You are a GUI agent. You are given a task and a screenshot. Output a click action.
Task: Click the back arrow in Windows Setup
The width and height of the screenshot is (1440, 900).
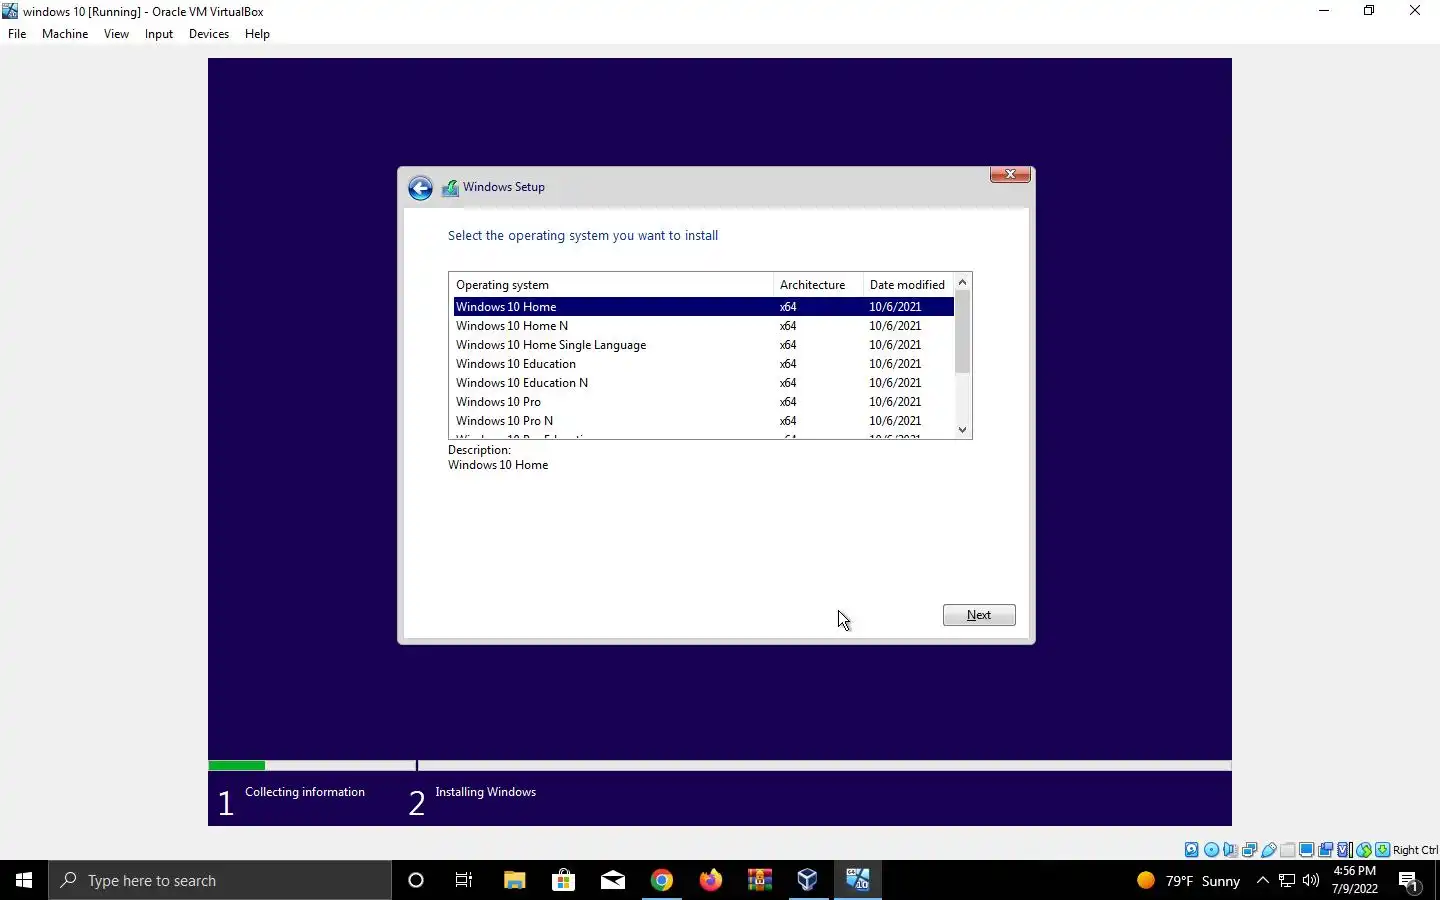420,188
